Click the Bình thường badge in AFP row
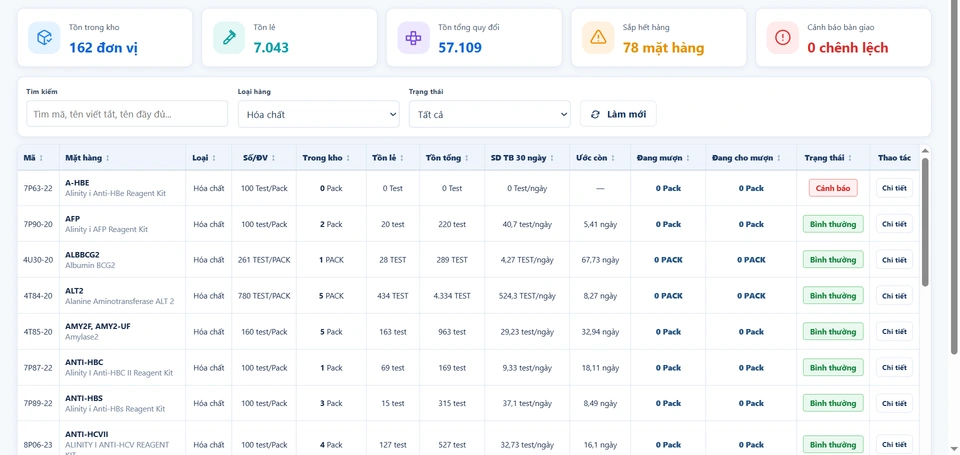This screenshot has height=455, width=960. [x=833, y=224]
